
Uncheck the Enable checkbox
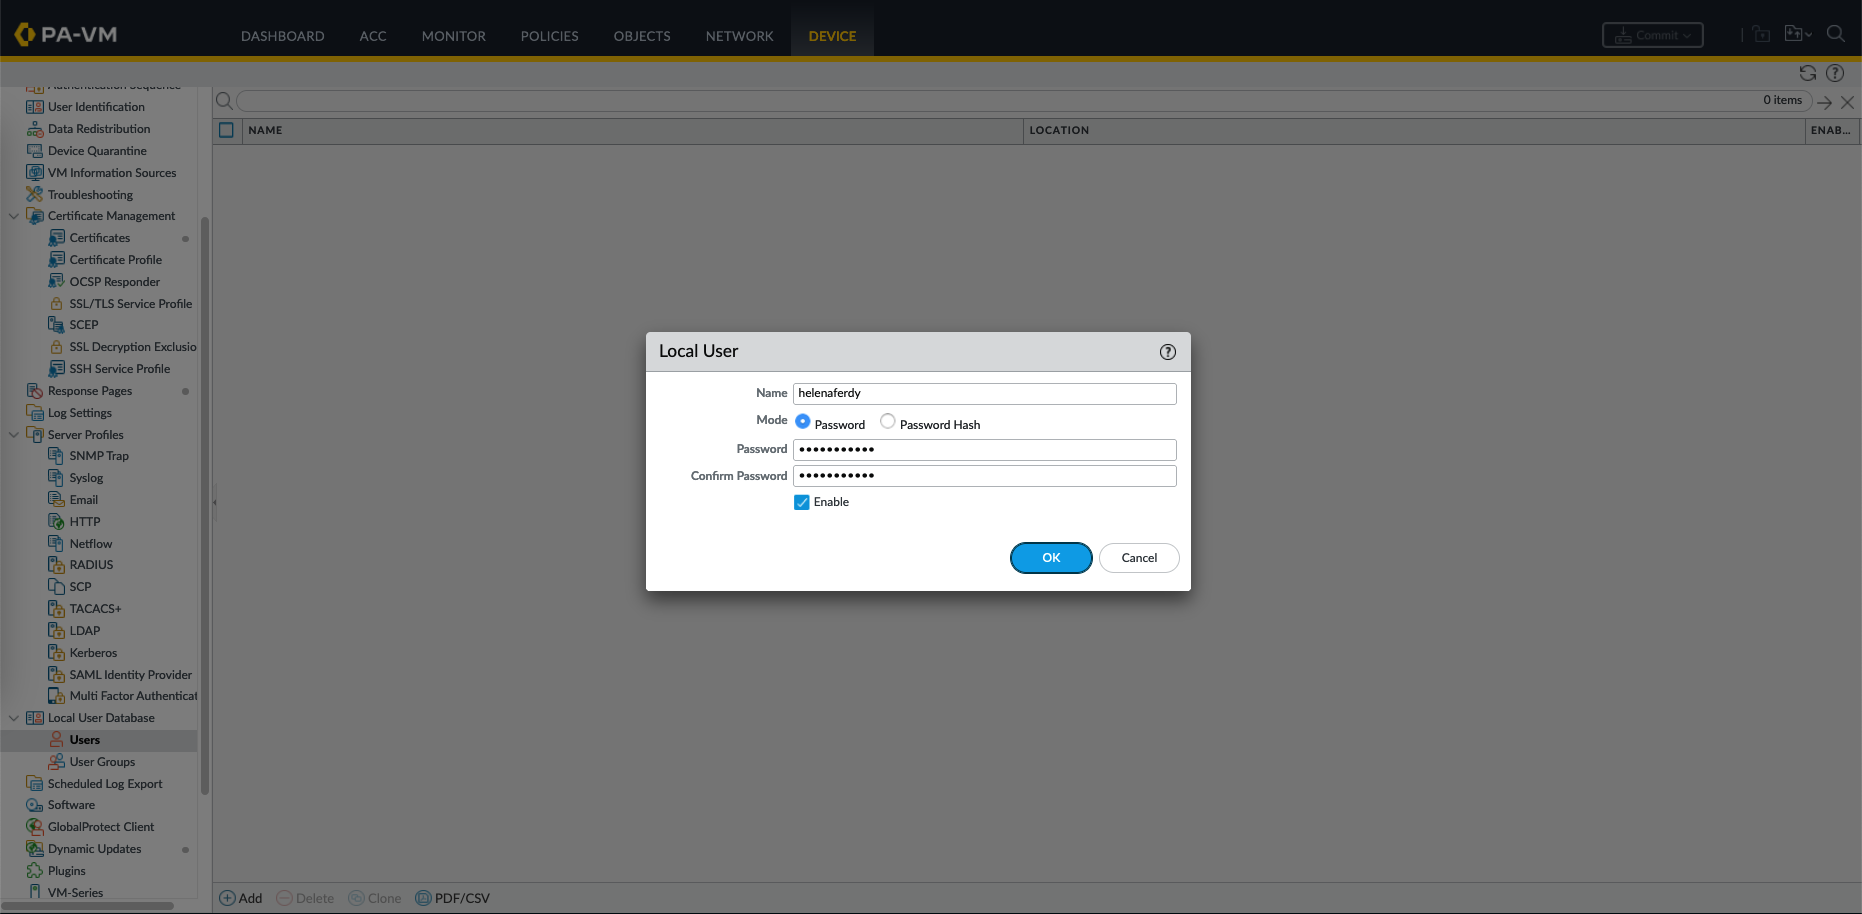pos(802,503)
